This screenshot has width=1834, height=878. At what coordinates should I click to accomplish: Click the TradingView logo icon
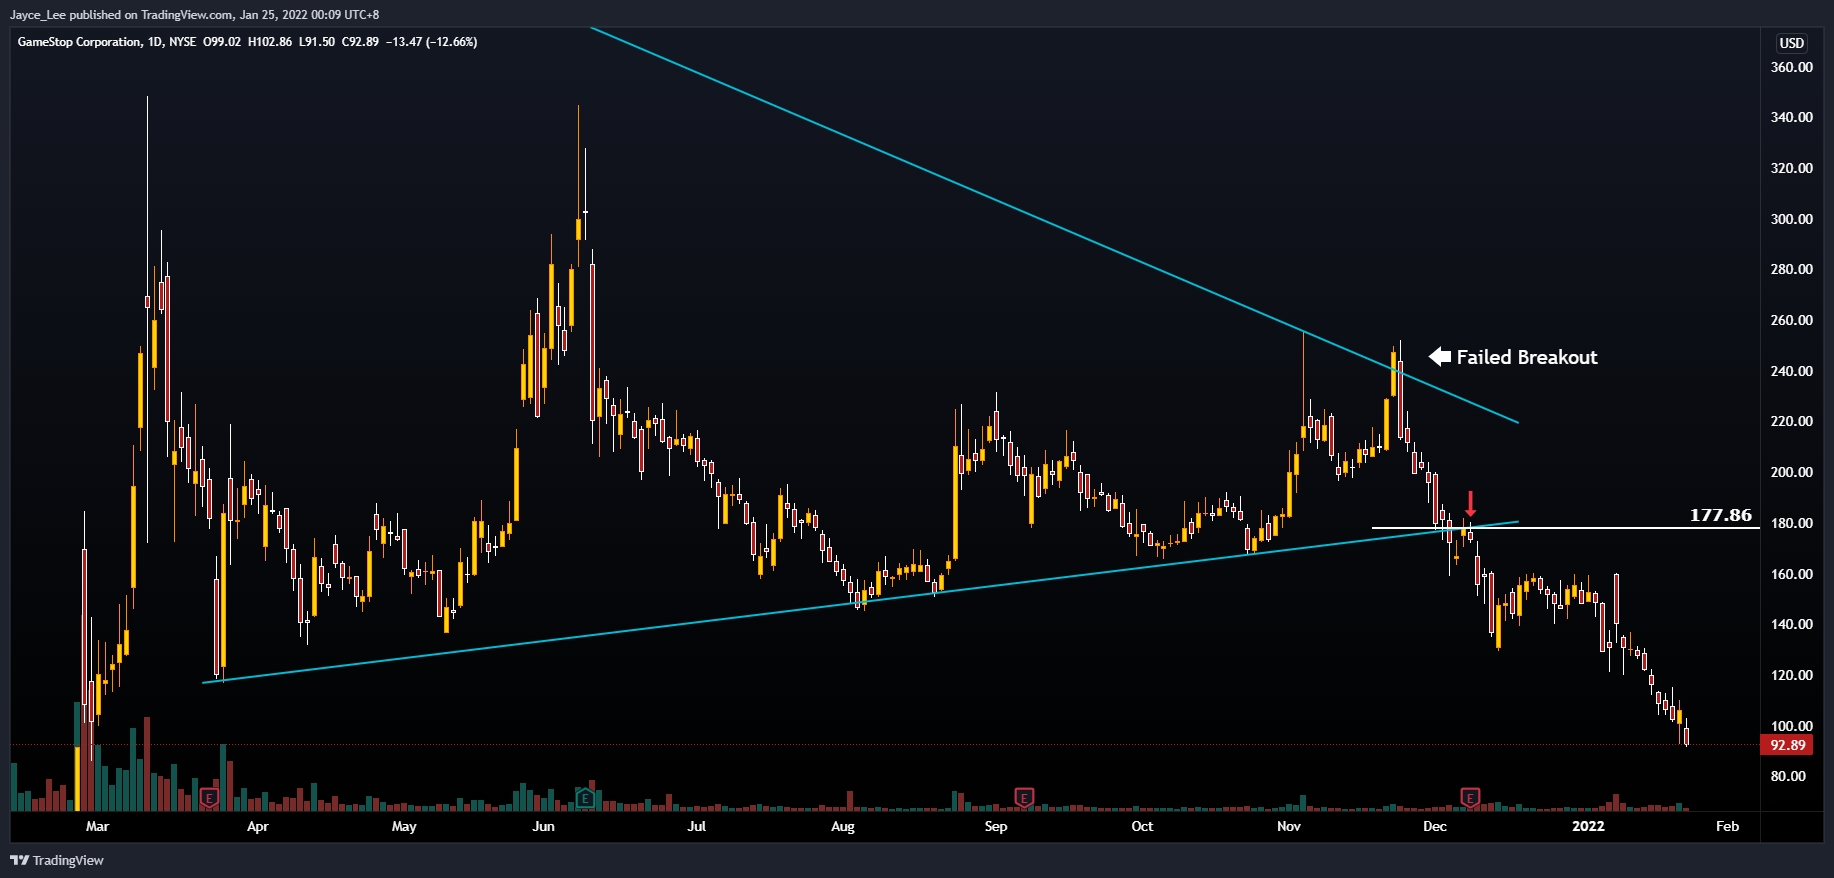pos(19,860)
